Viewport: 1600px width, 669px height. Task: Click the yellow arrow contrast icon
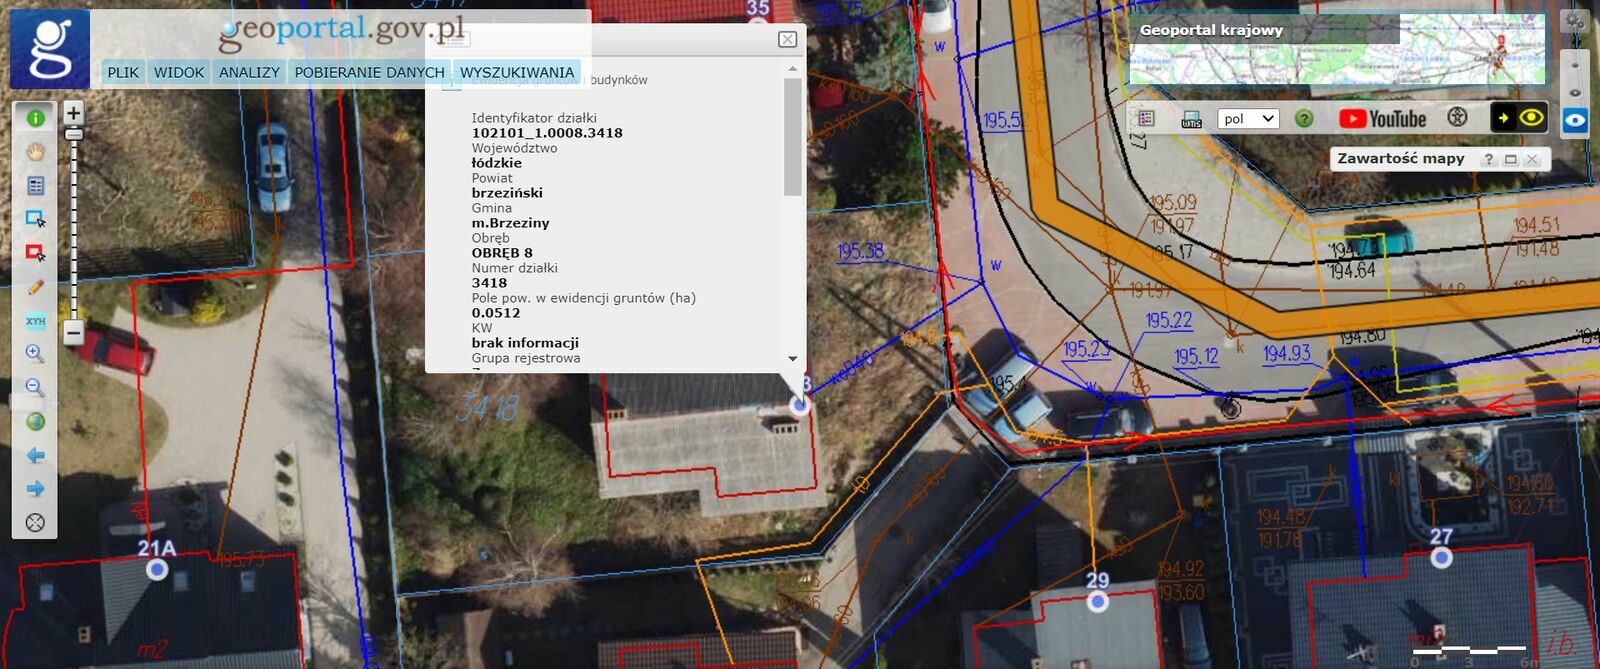point(1504,117)
